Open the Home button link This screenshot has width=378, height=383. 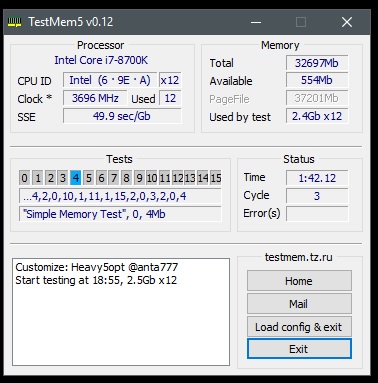click(x=299, y=281)
